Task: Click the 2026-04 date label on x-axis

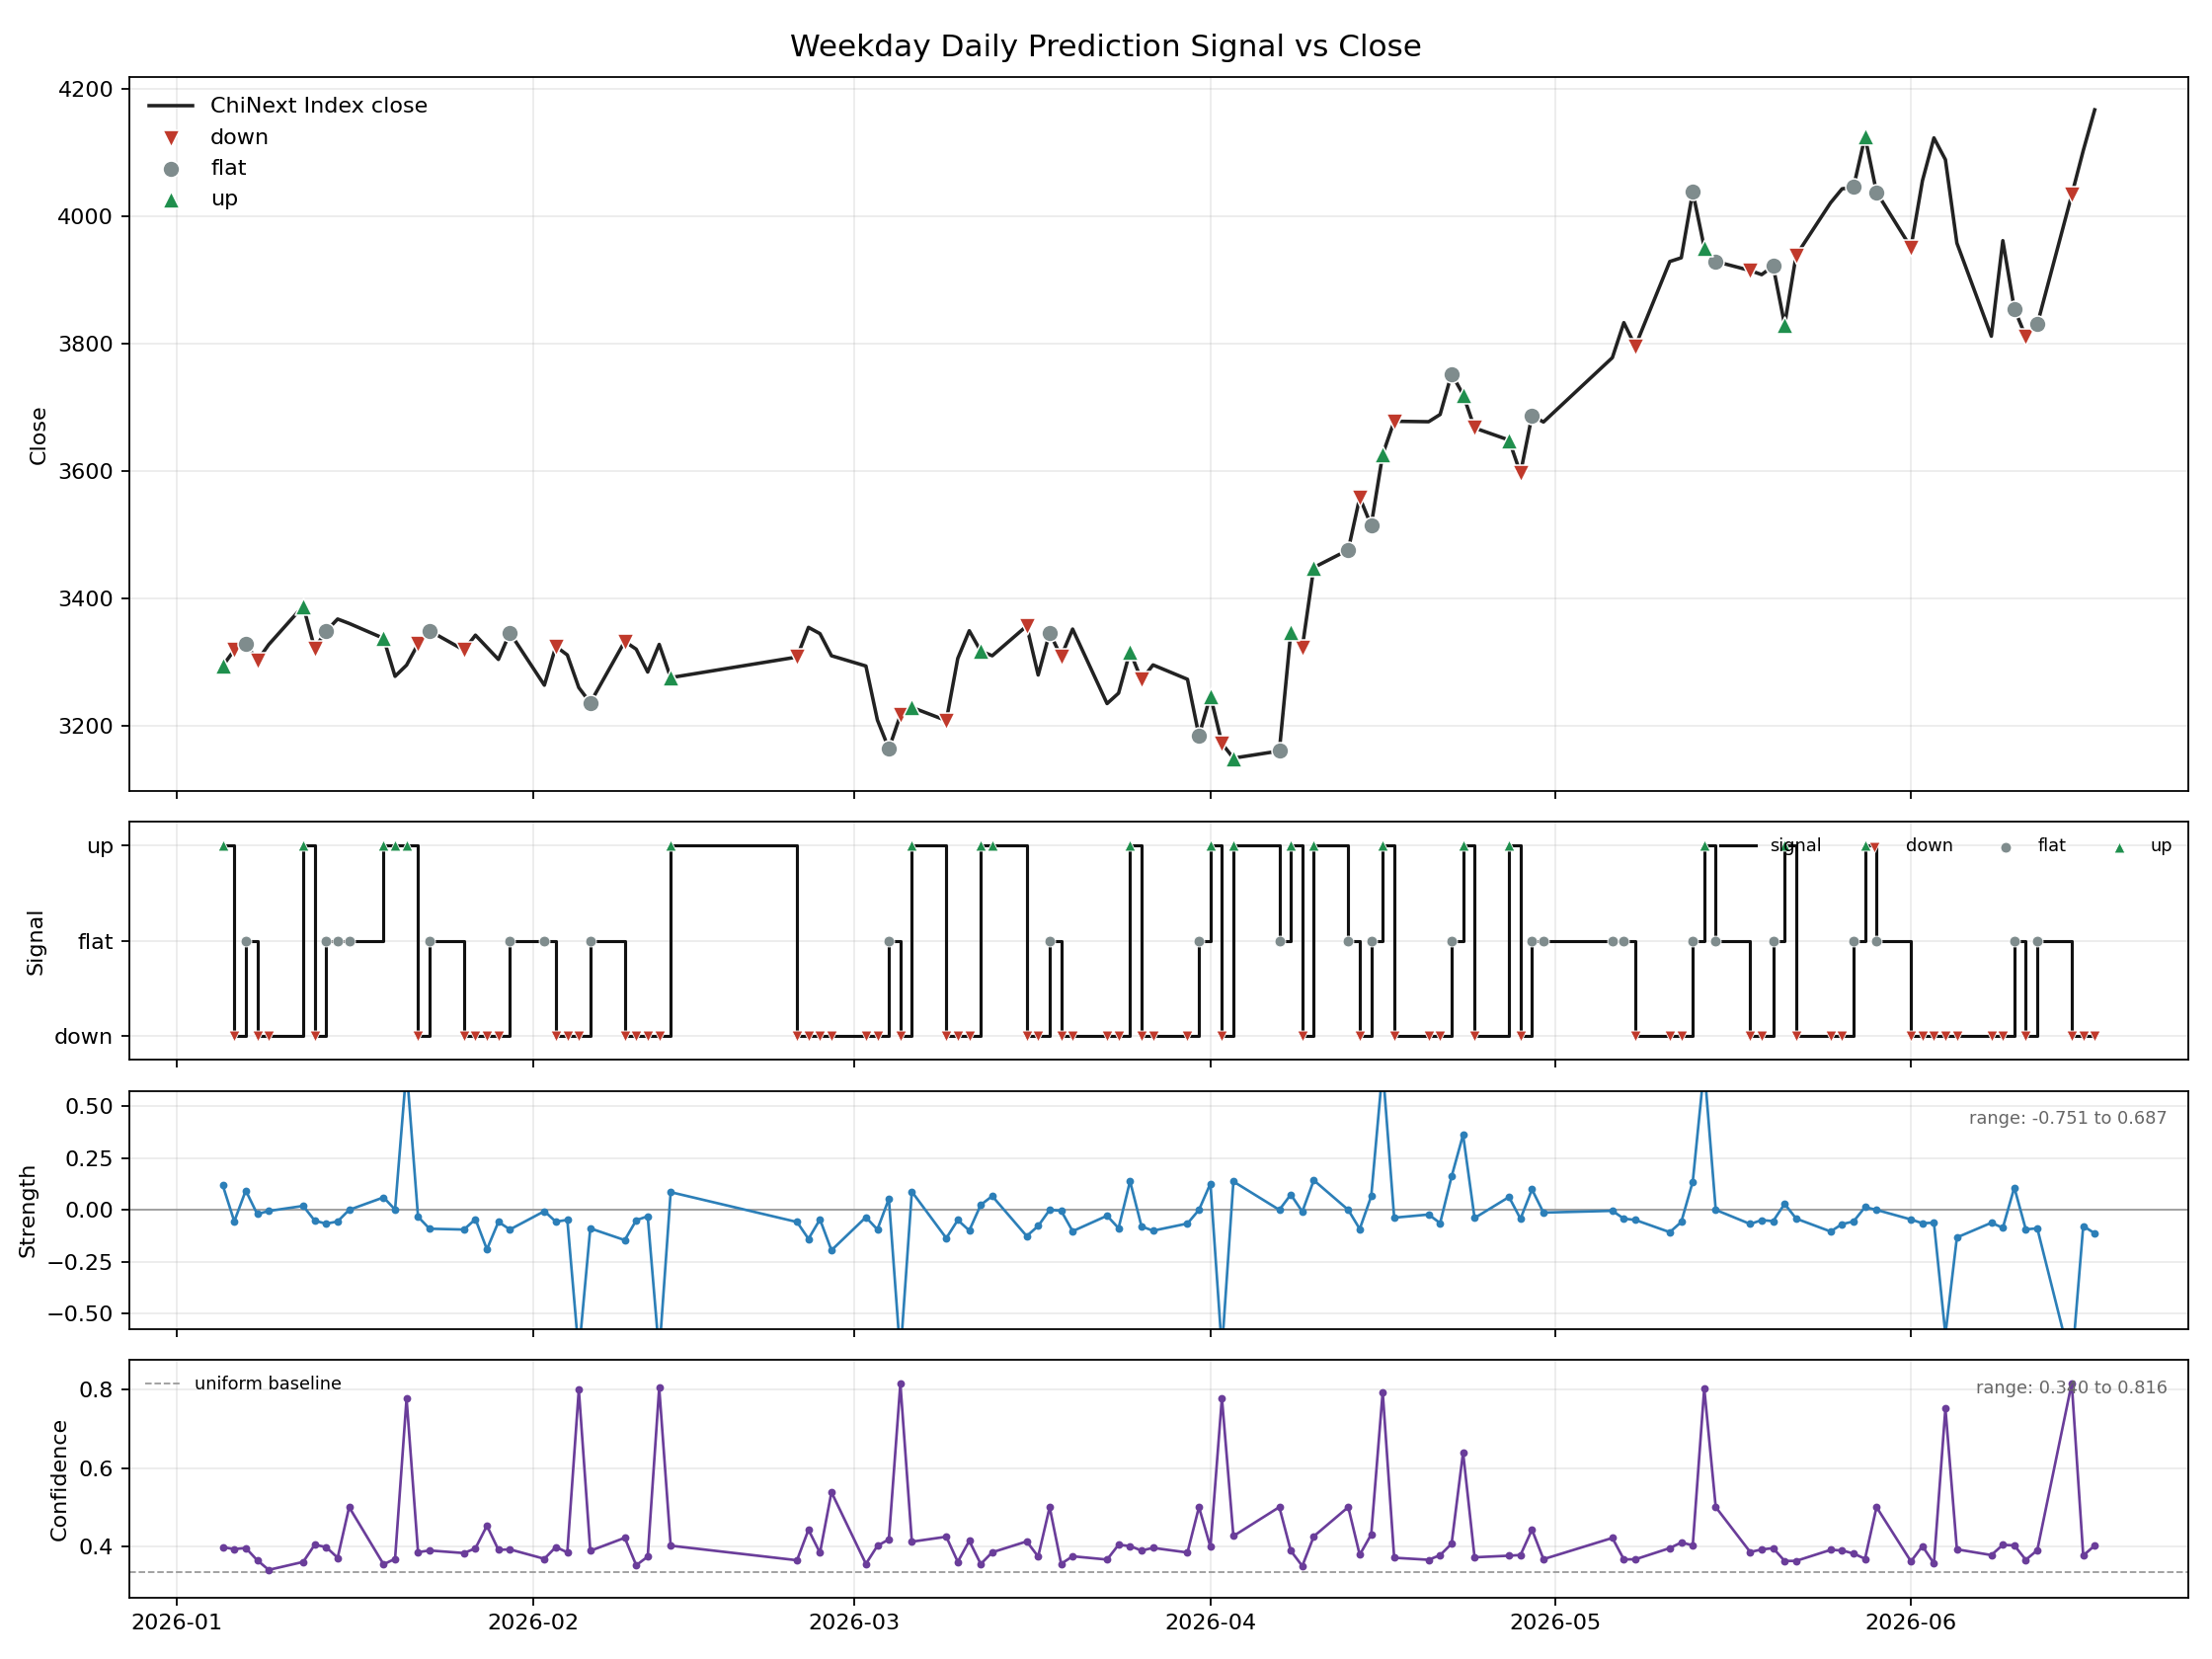Action: pos(1210,1622)
